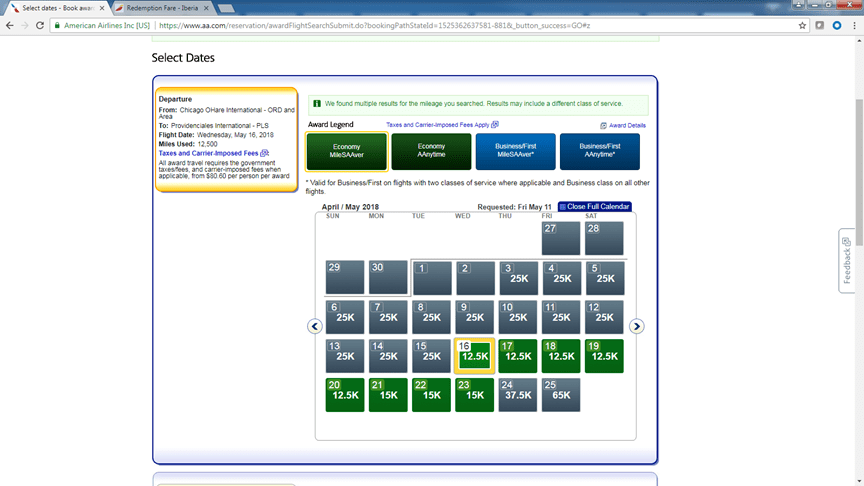Select May 15 at 25K miles
Image resolution: width=864 pixels, height=486 pixels.
click(x=431, y=356)
